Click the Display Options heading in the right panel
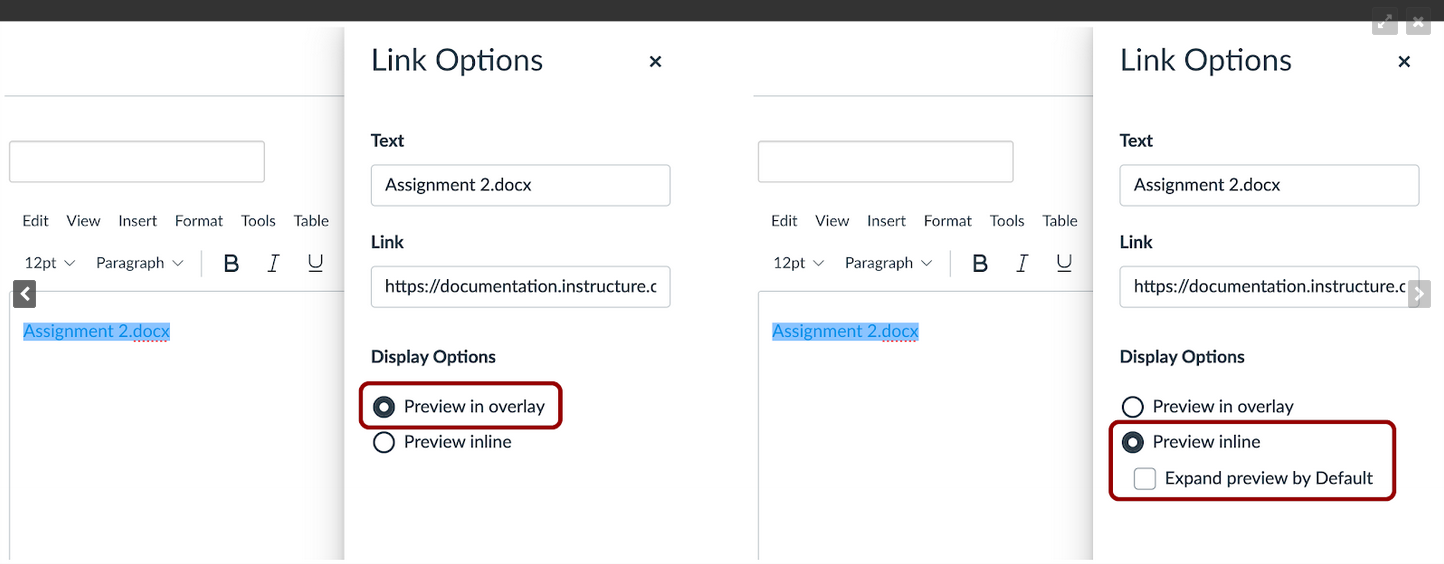 [1182, 357]
